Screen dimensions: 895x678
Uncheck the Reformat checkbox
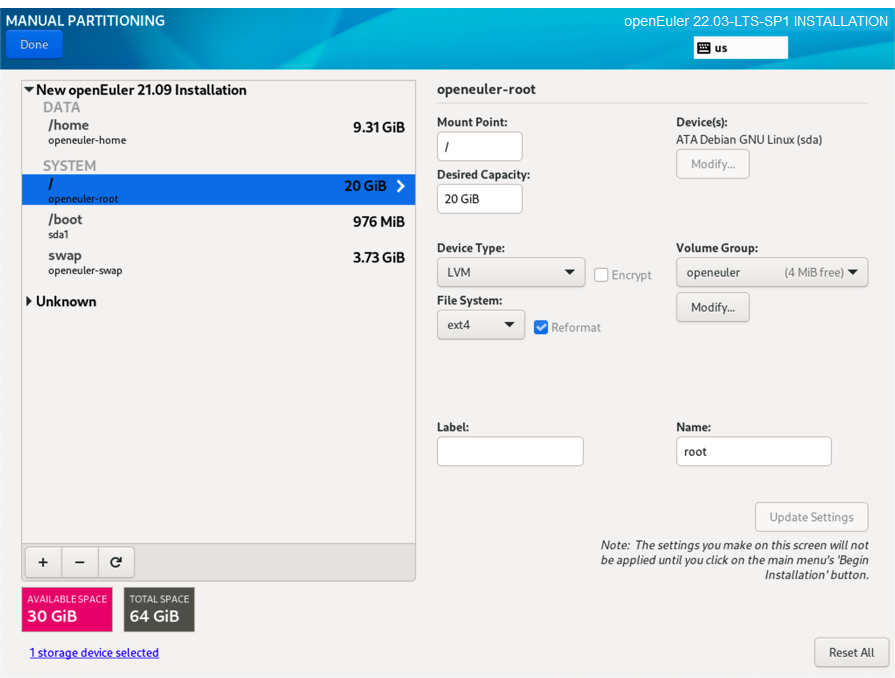pos(541,327)
